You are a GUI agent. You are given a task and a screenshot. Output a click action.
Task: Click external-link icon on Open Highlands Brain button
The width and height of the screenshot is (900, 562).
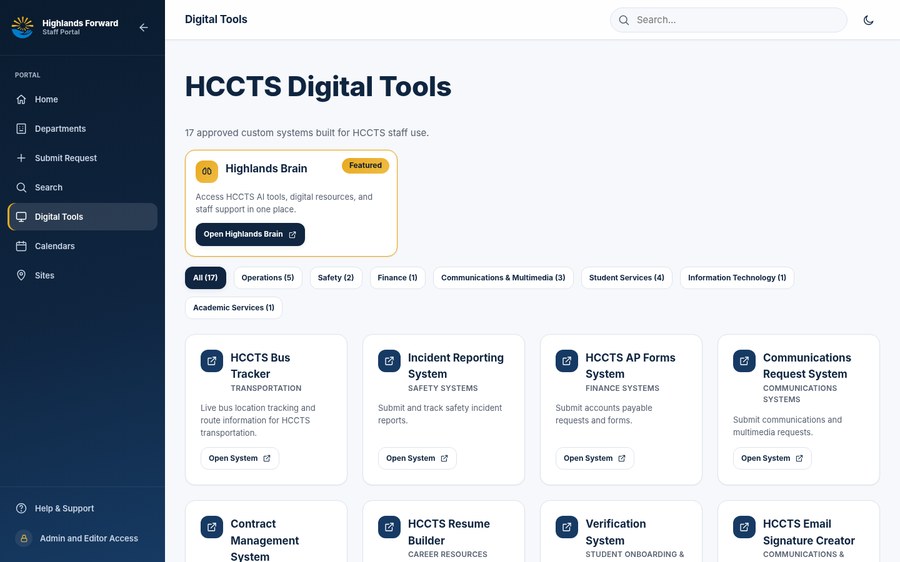point(292,234)
